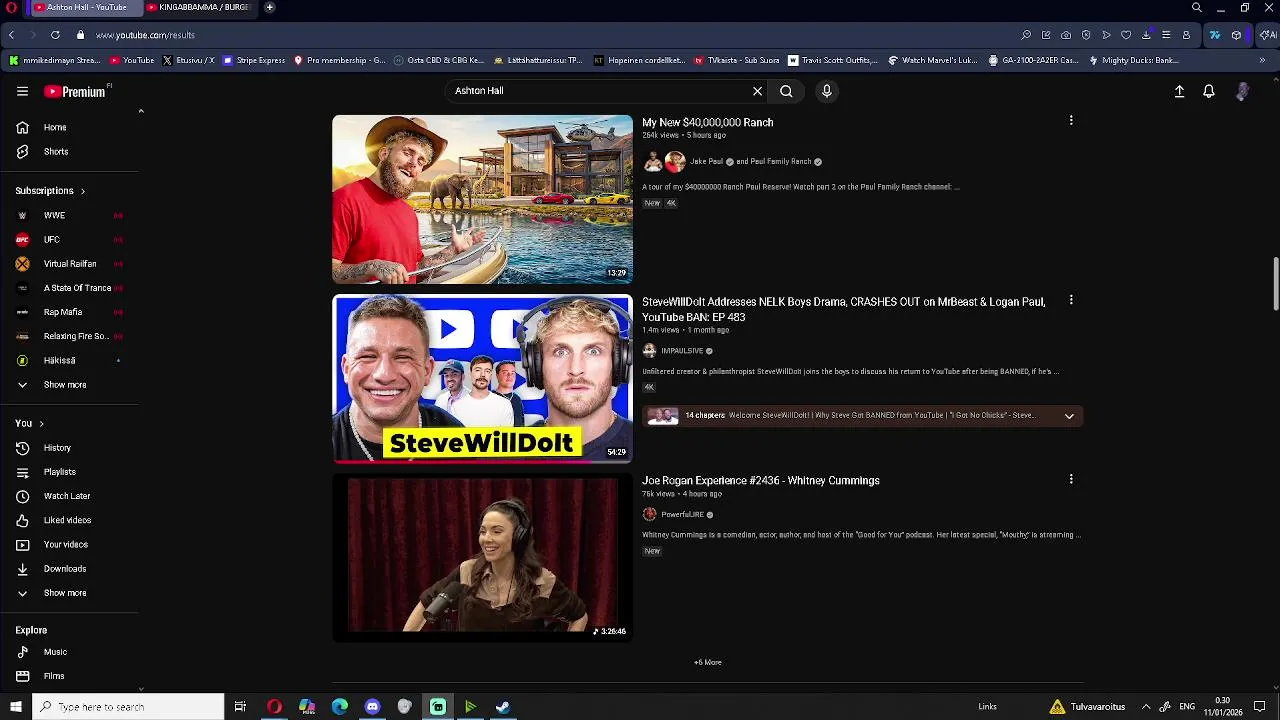Open Joe Rogan Experience #2436 title
1280x720 pixels.
(761, 481)
